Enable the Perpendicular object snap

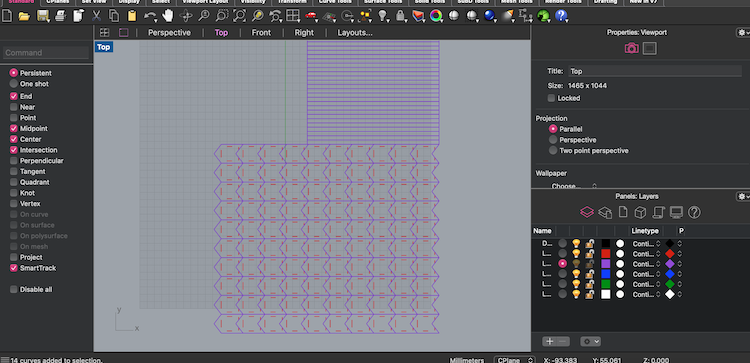click(13, 161)
